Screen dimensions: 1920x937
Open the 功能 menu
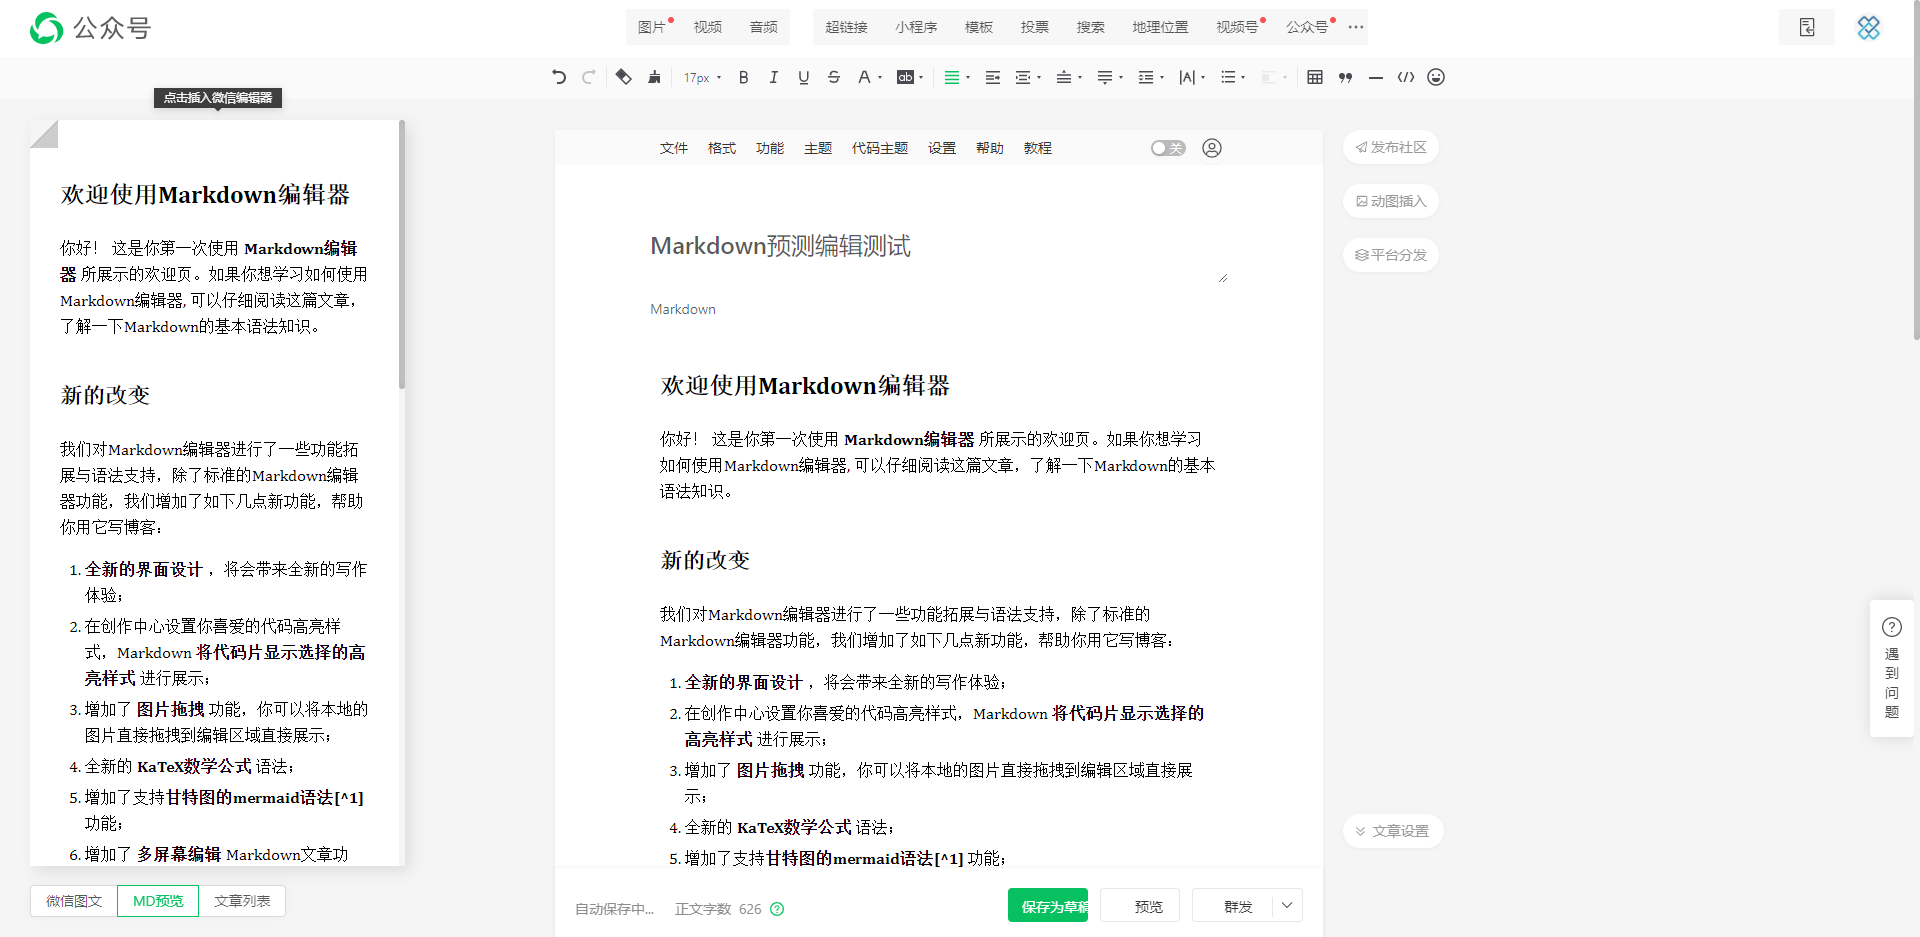pyautogui.click(x=770, y=148)
